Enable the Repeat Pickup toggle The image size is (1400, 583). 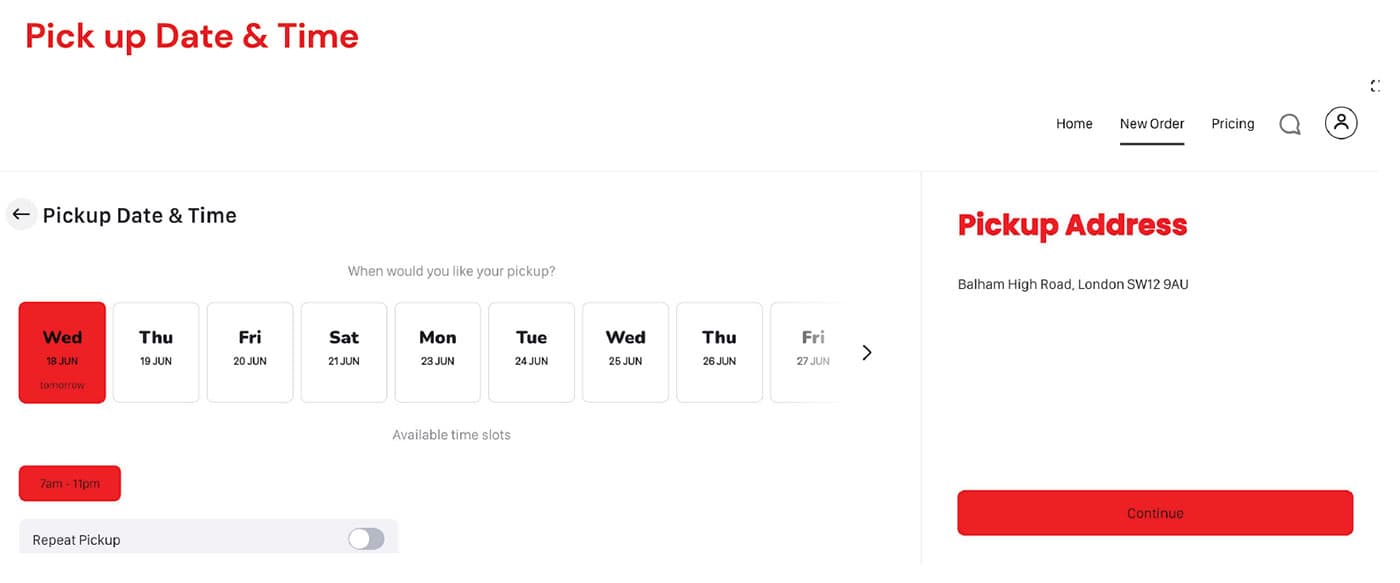(366, 539)
